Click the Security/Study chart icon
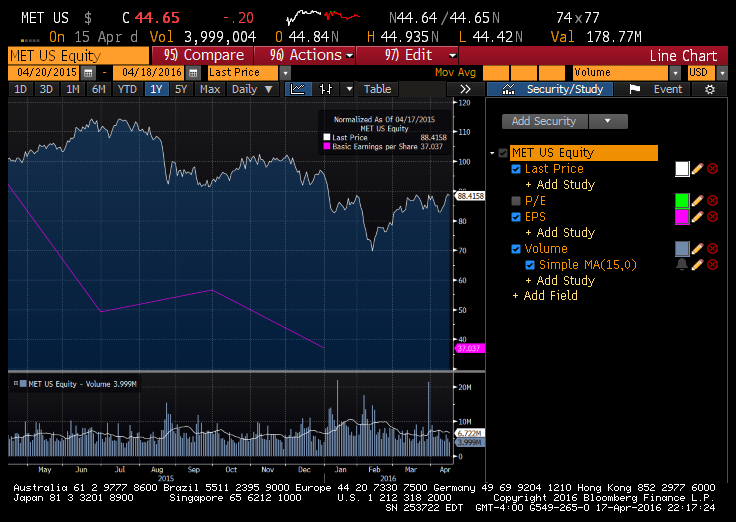 click(508, 89)
